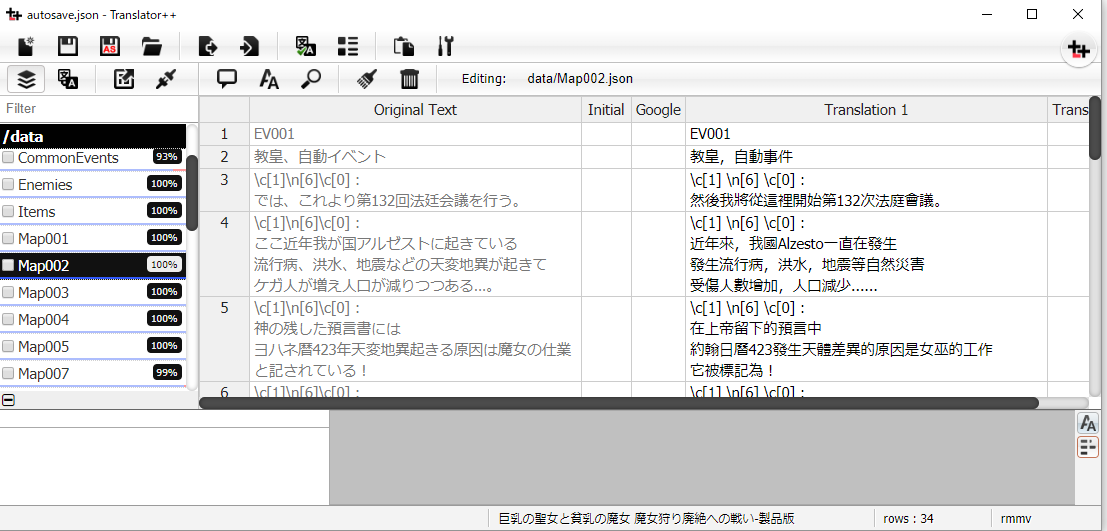Click the Translator++ logo button at top right
The width and height of the screenshot is (1107, 531).
1078,49
